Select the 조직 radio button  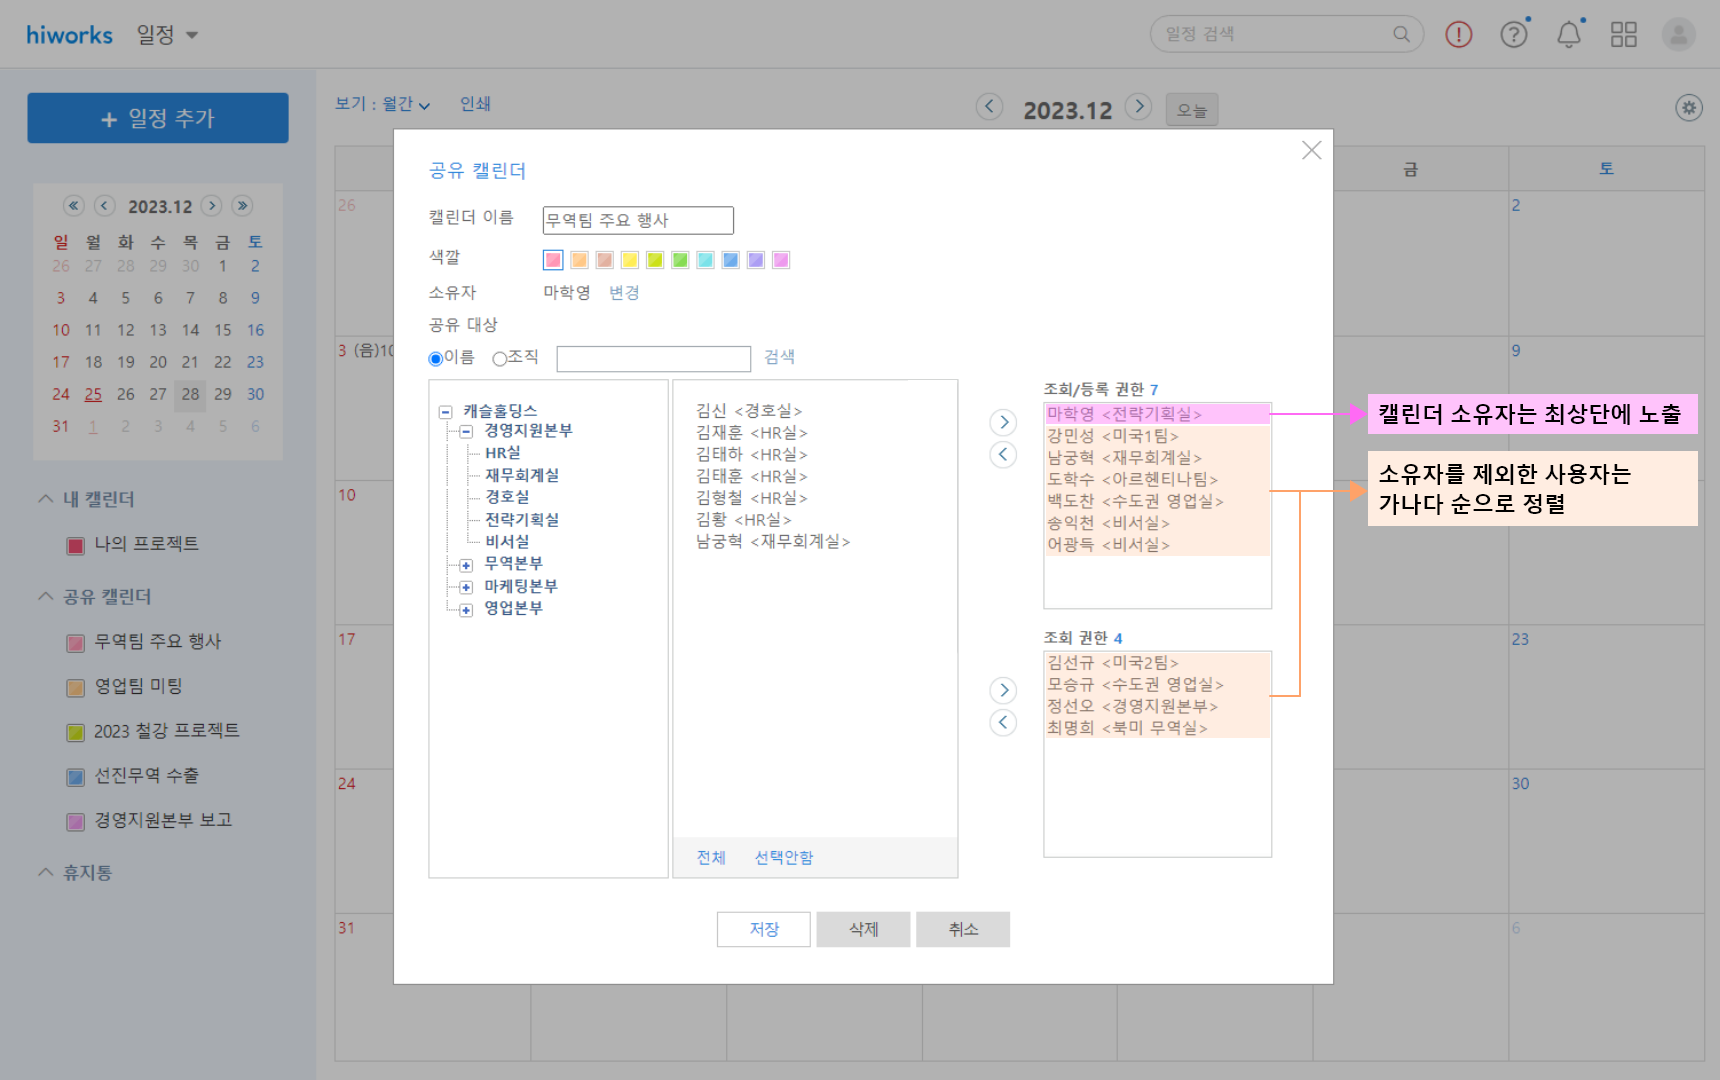point(499,359)
